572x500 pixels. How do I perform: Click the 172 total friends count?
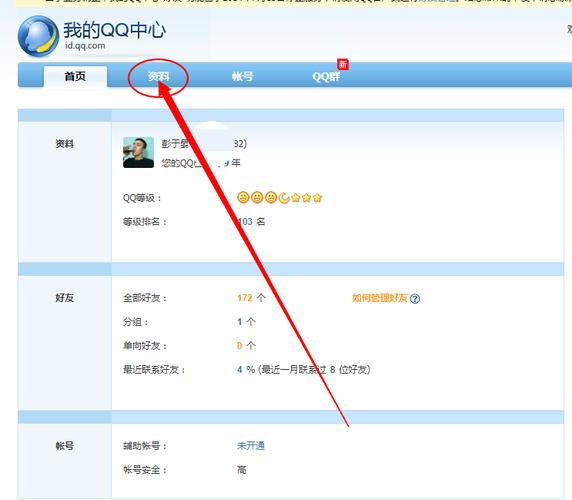245,298
